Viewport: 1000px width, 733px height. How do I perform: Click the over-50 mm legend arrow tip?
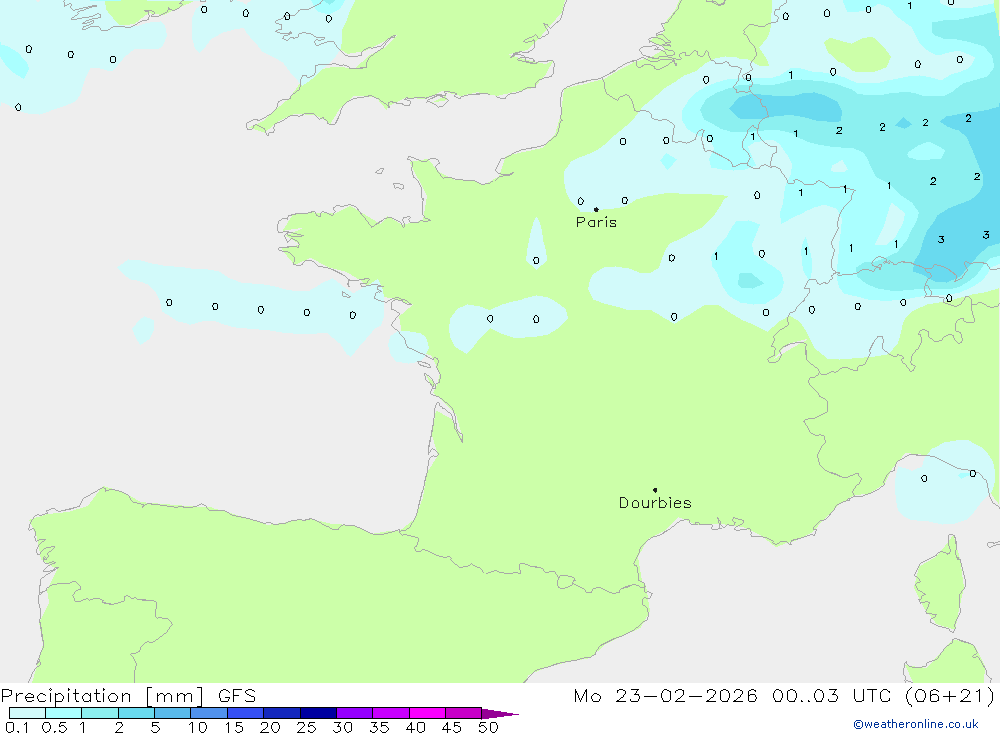(500, 713)
